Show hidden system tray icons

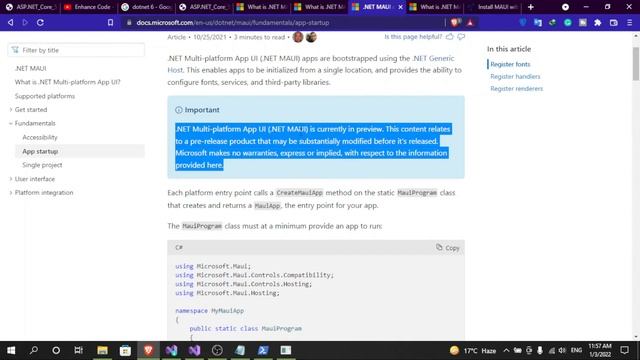506,350
